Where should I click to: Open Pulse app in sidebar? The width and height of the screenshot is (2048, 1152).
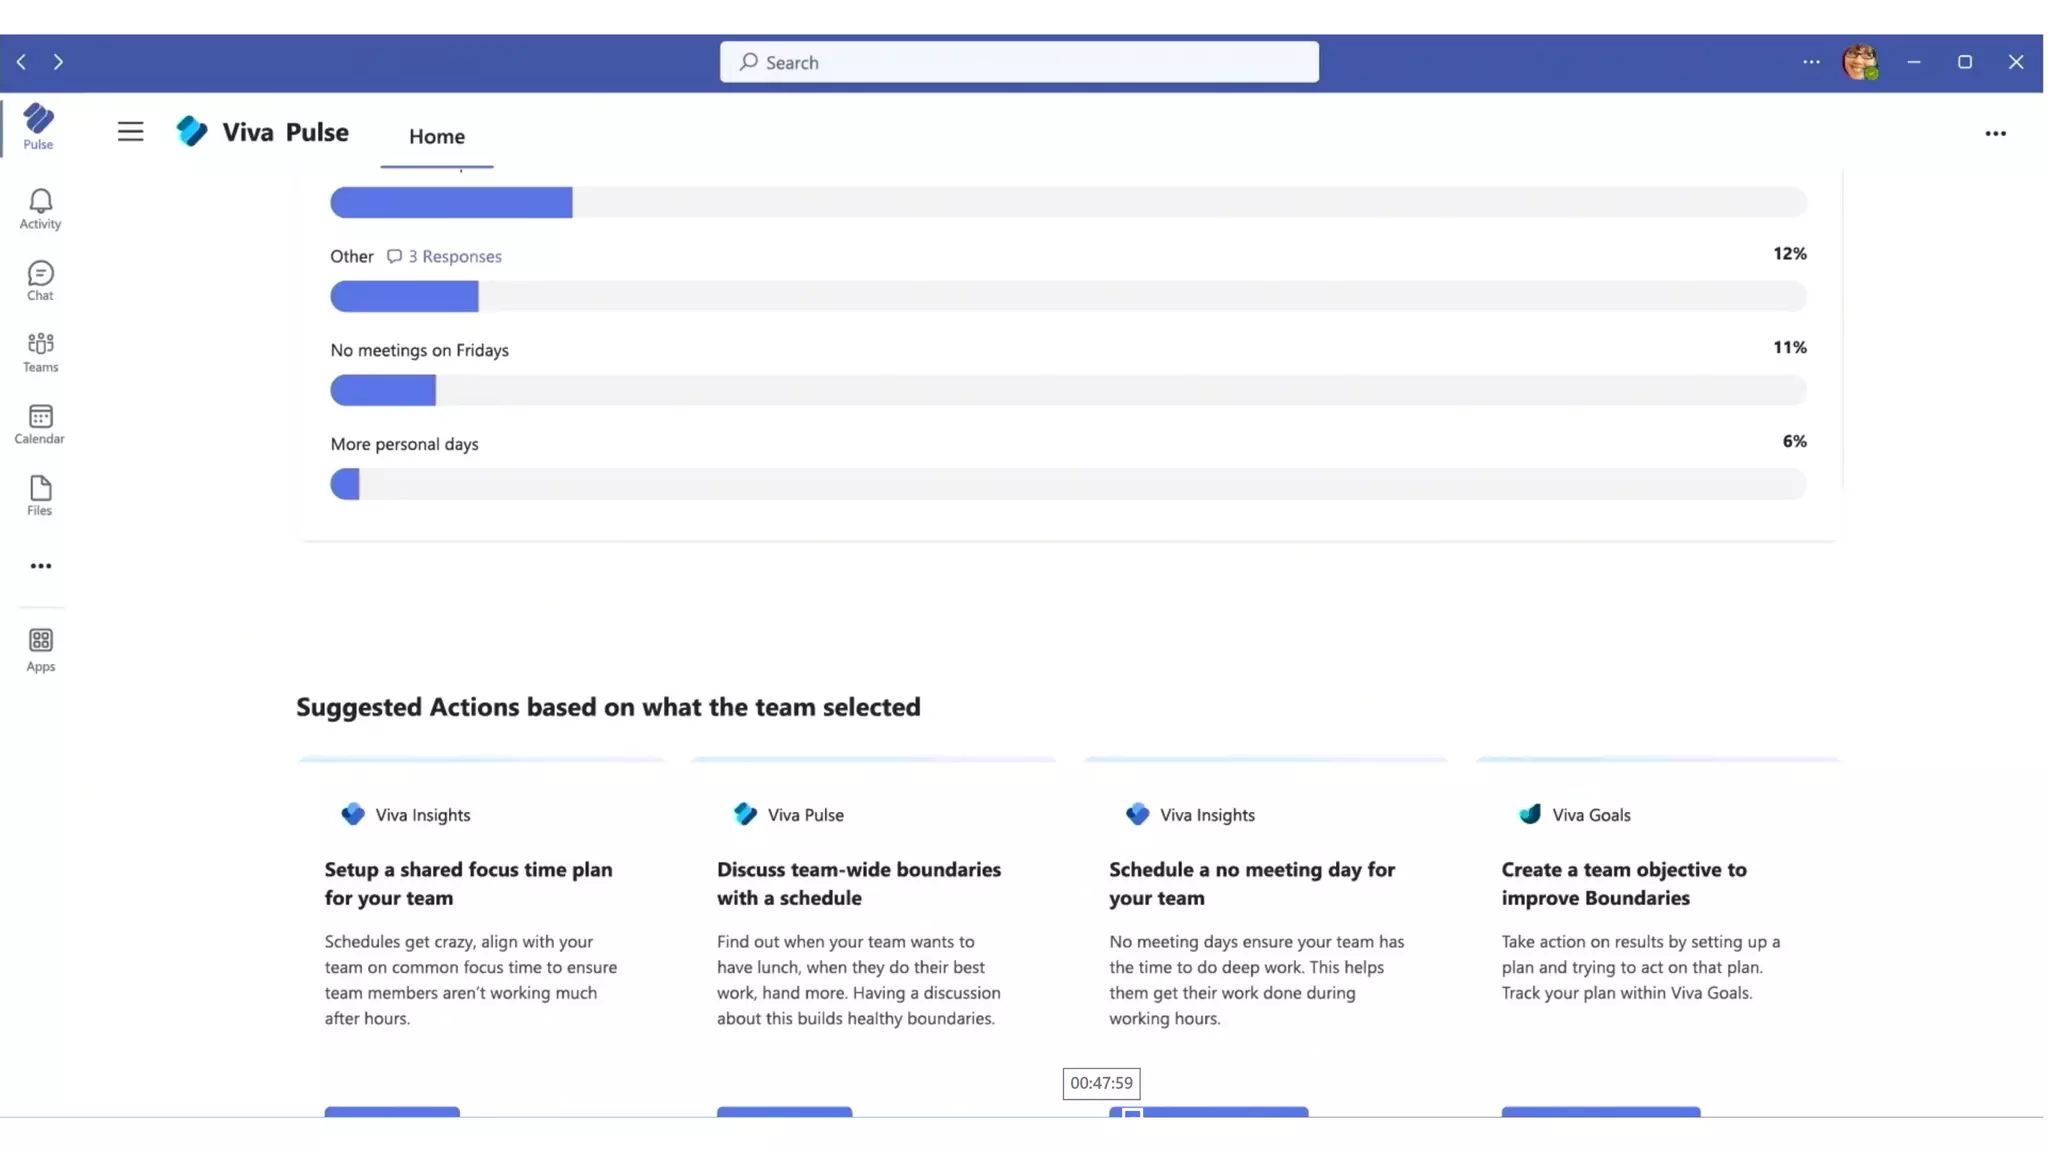(x=38, y=126)
